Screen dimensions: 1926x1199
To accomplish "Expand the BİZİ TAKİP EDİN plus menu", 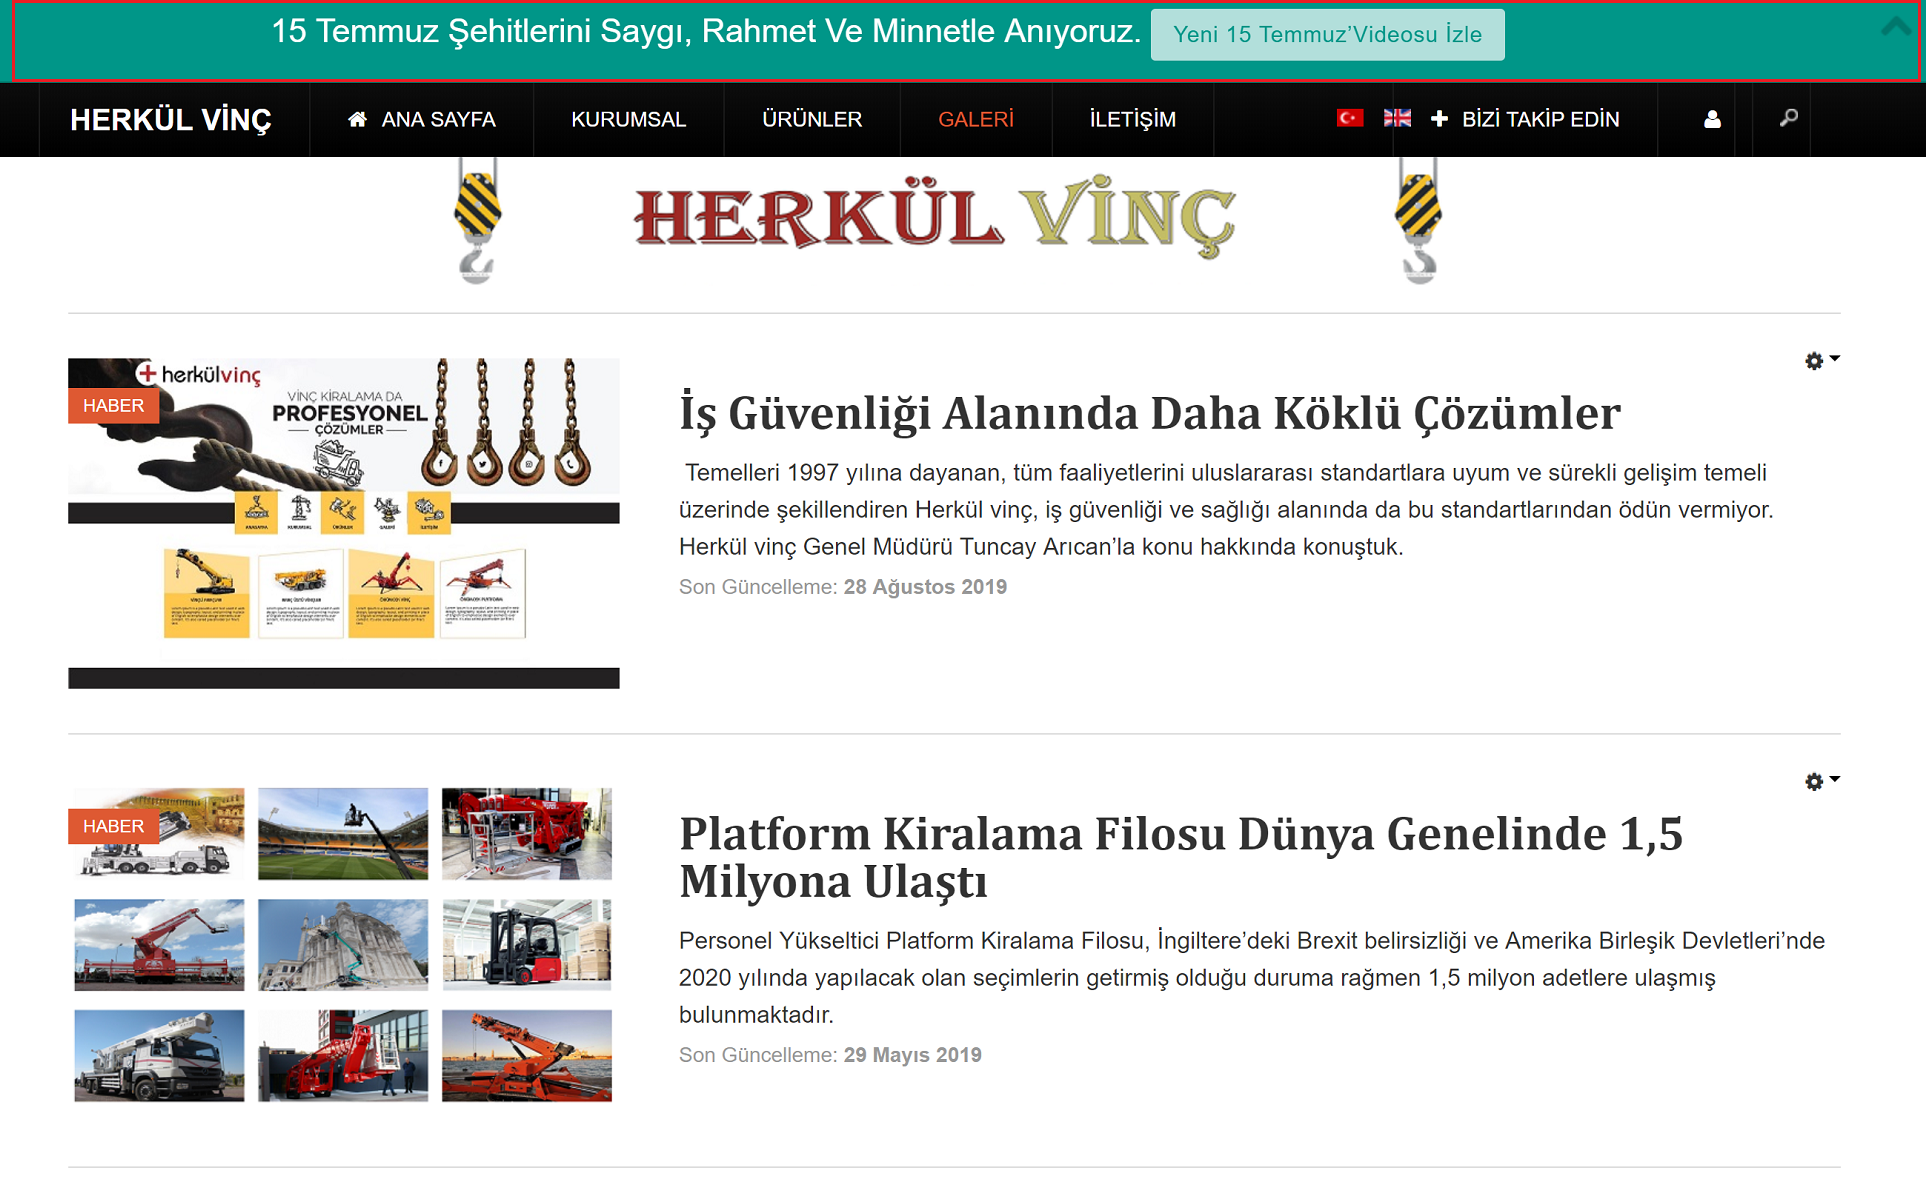I will (x=1439, y=119).
